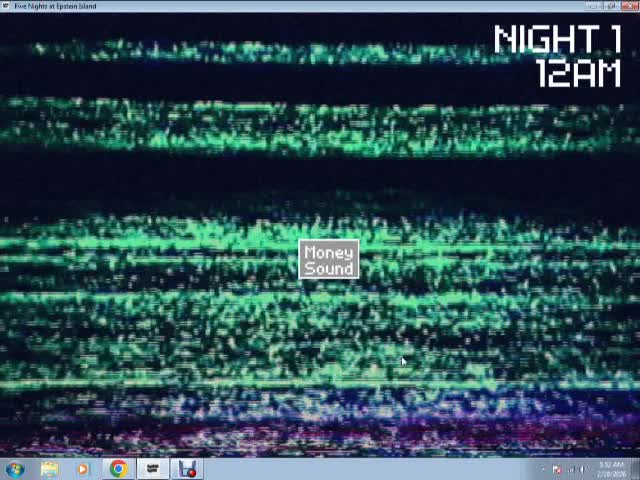Click the Show desktop strip after the clock

[x=636, y=469]
